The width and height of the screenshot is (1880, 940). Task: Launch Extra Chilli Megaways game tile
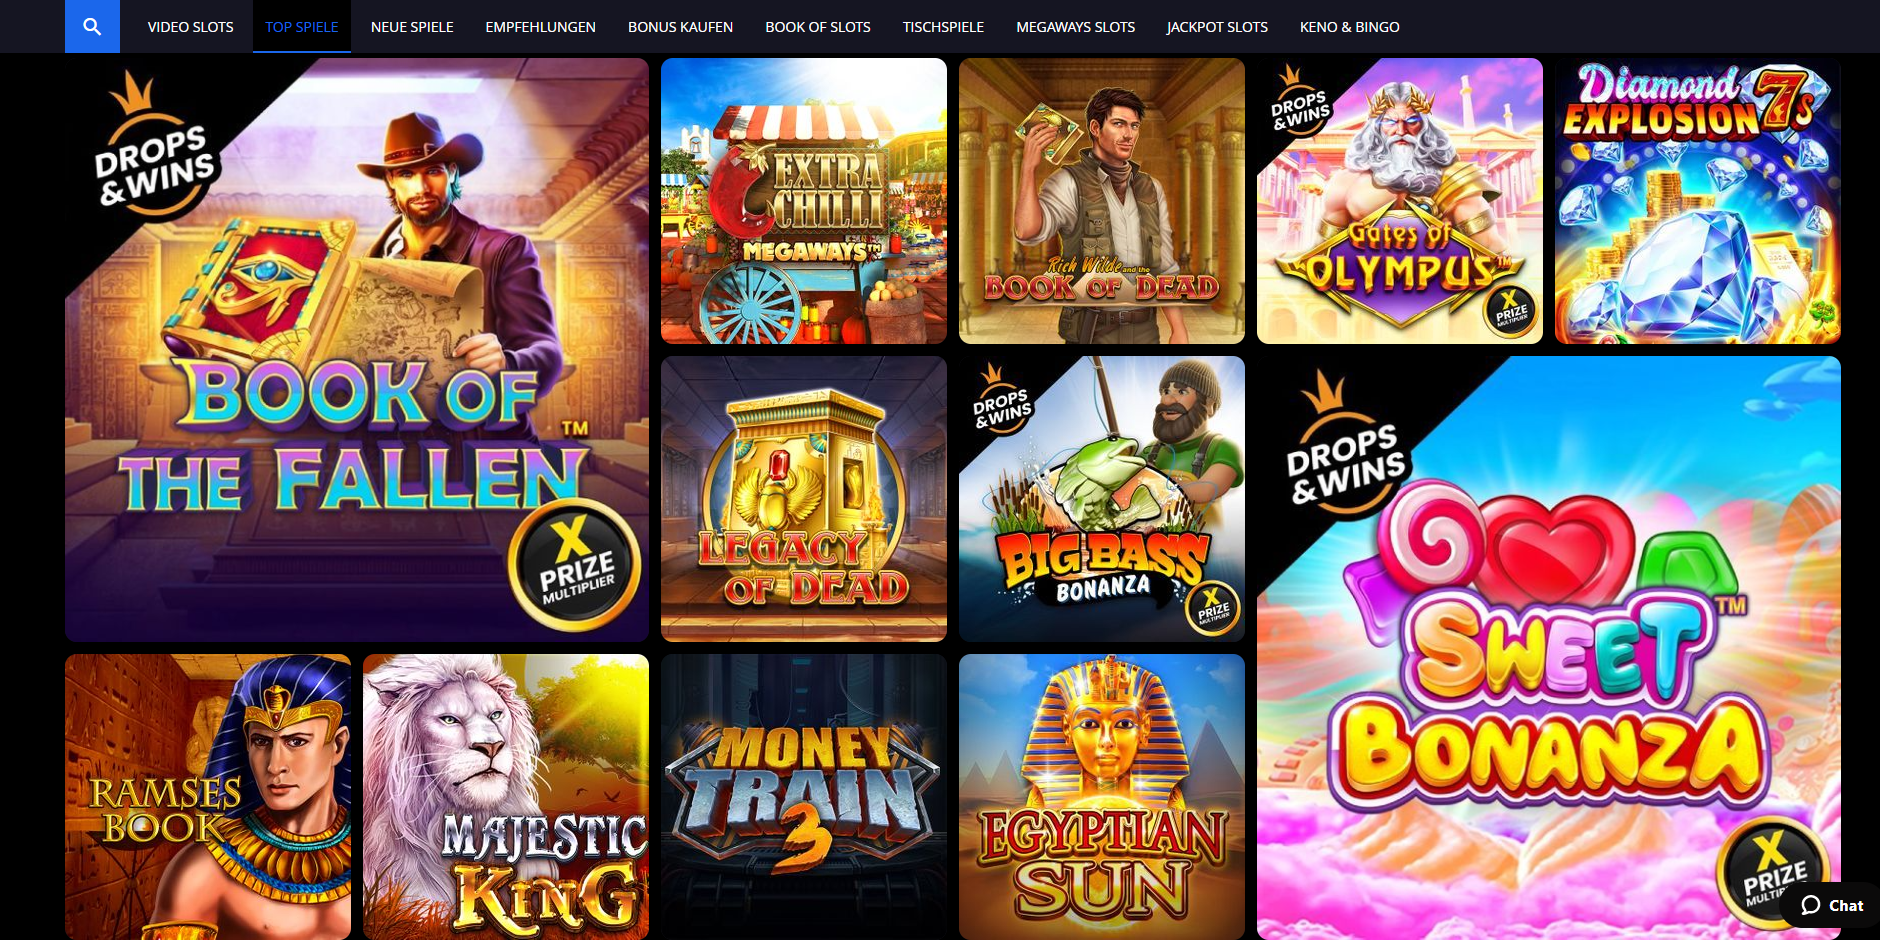[x=804, y=201]
